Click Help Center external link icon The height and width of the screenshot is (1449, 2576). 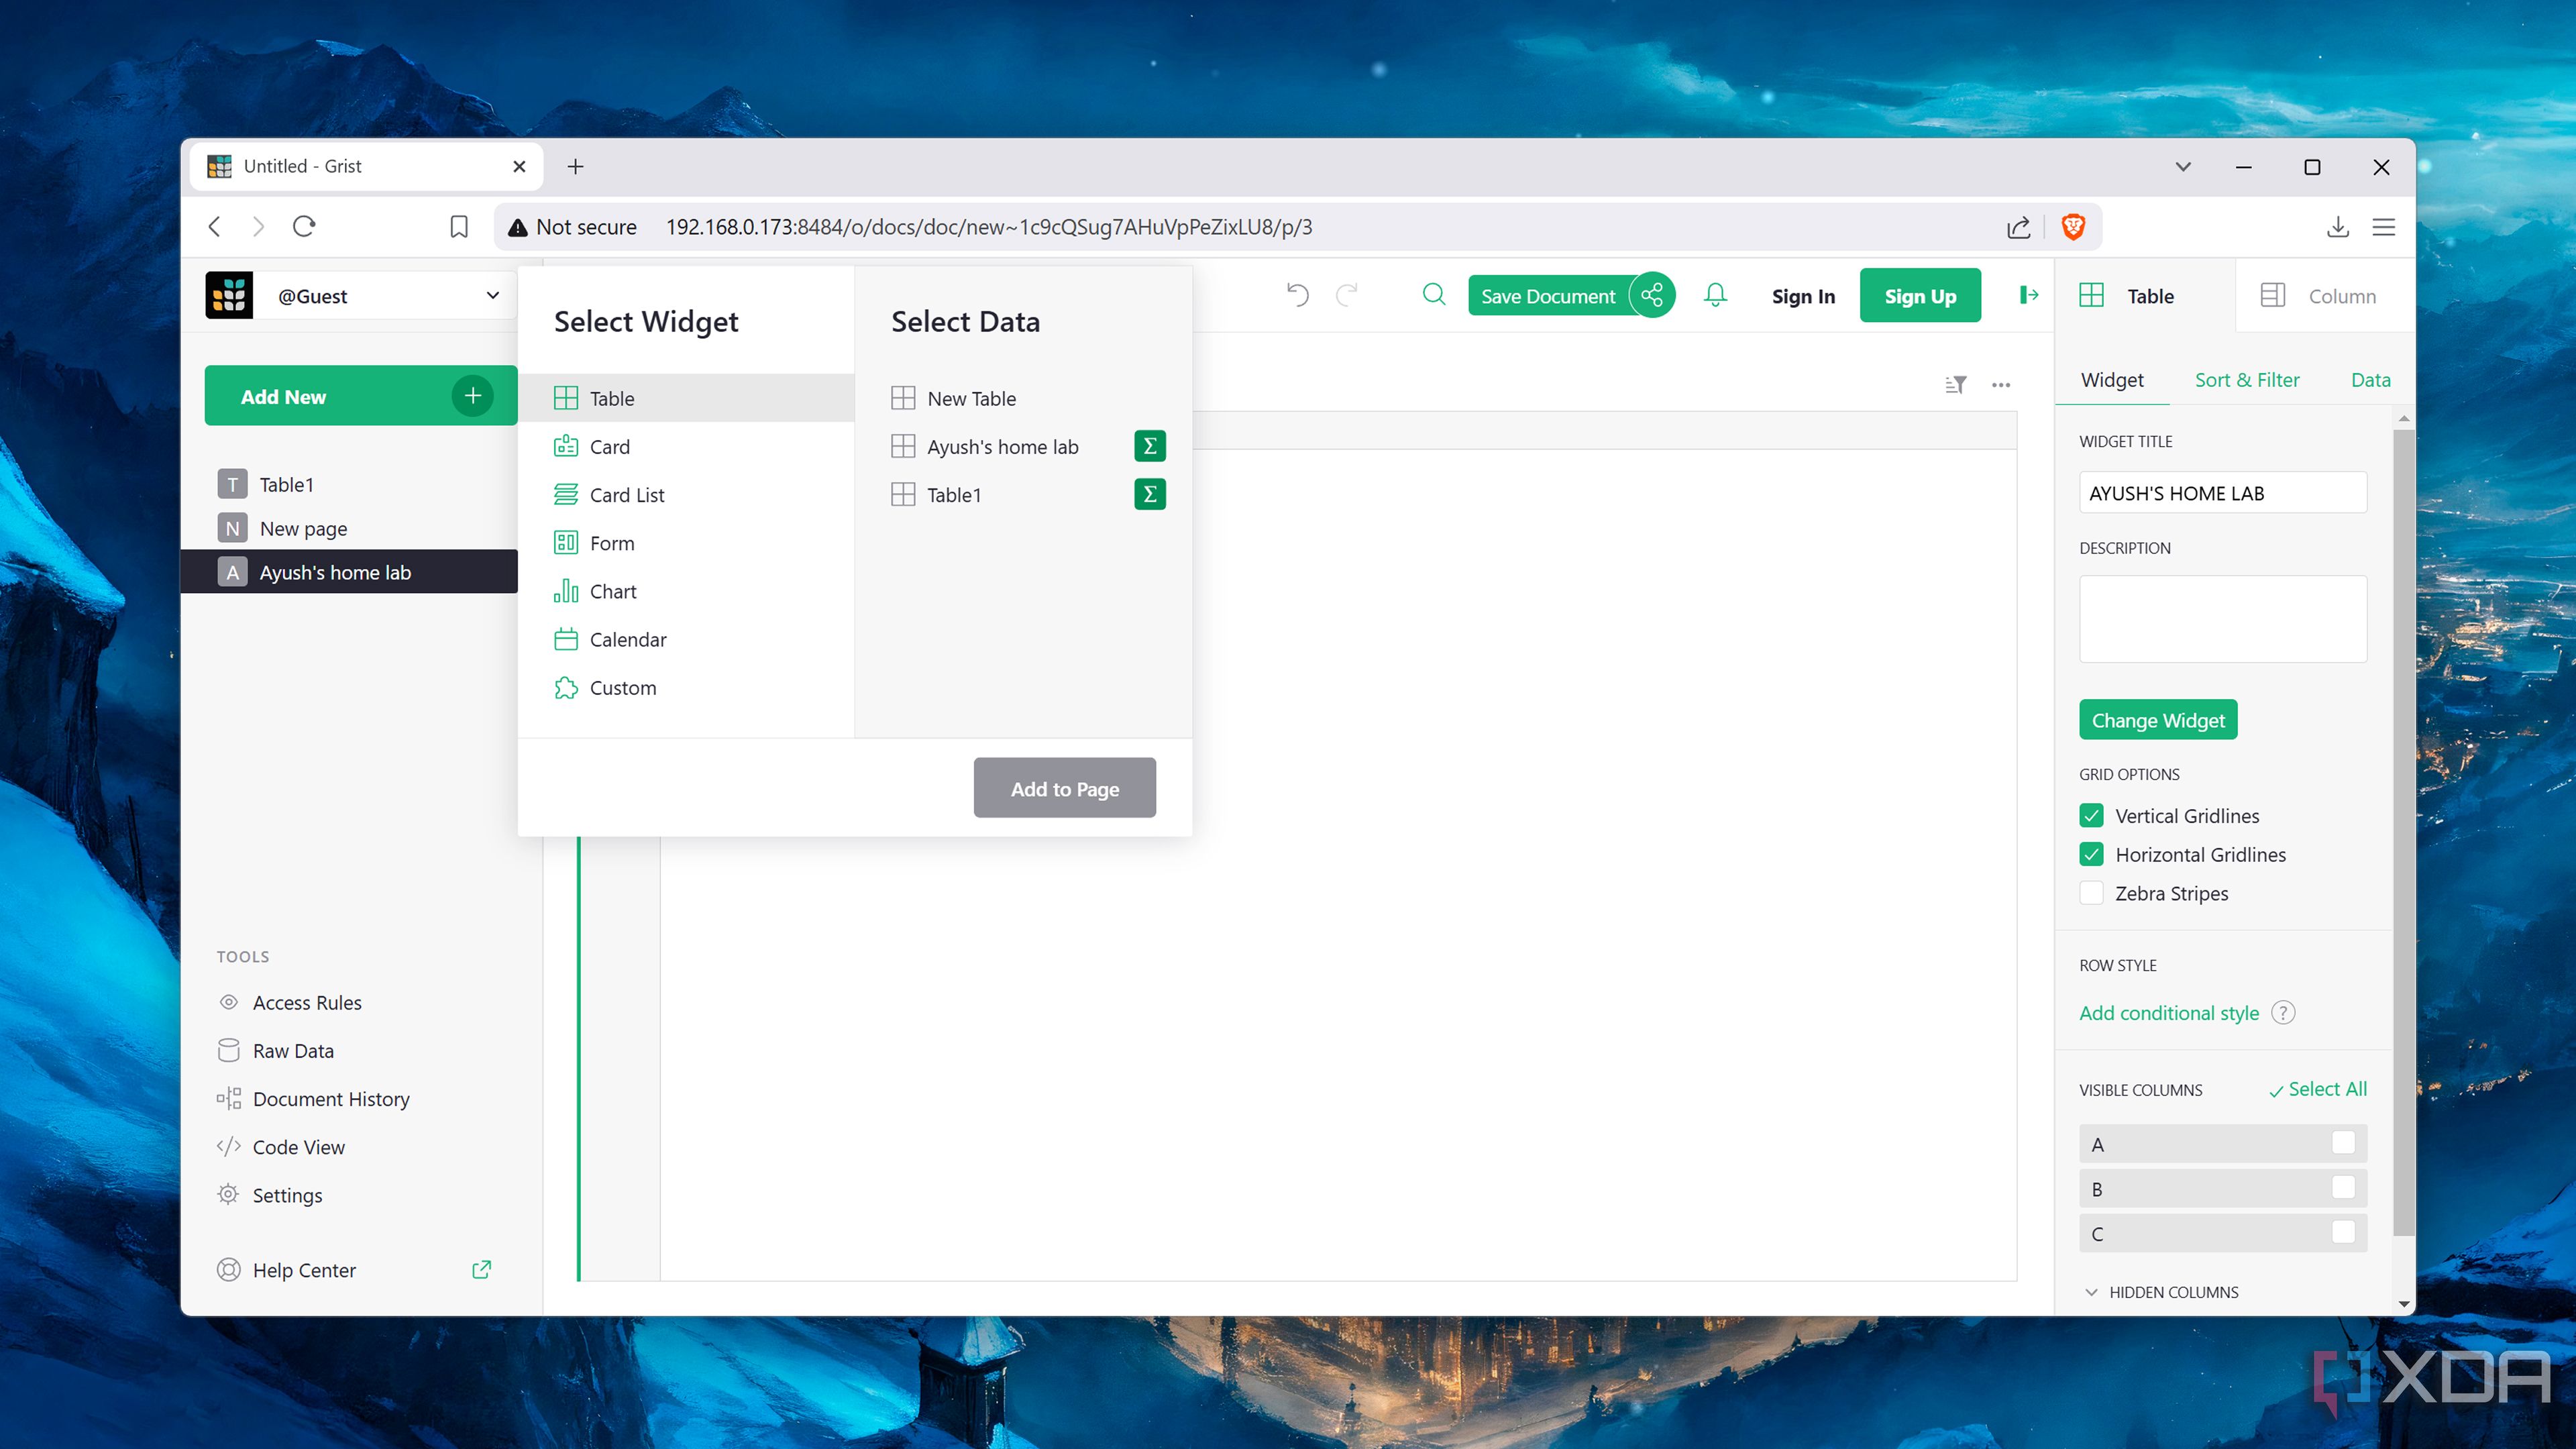[481, 1269]
